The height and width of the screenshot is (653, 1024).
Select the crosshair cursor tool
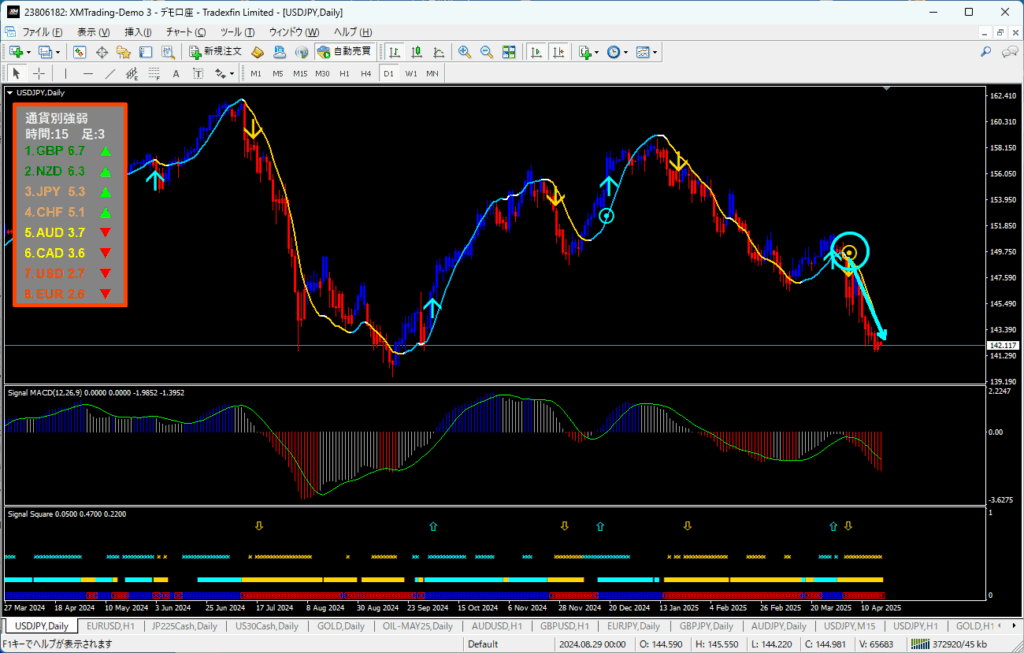tap(39, 74)
